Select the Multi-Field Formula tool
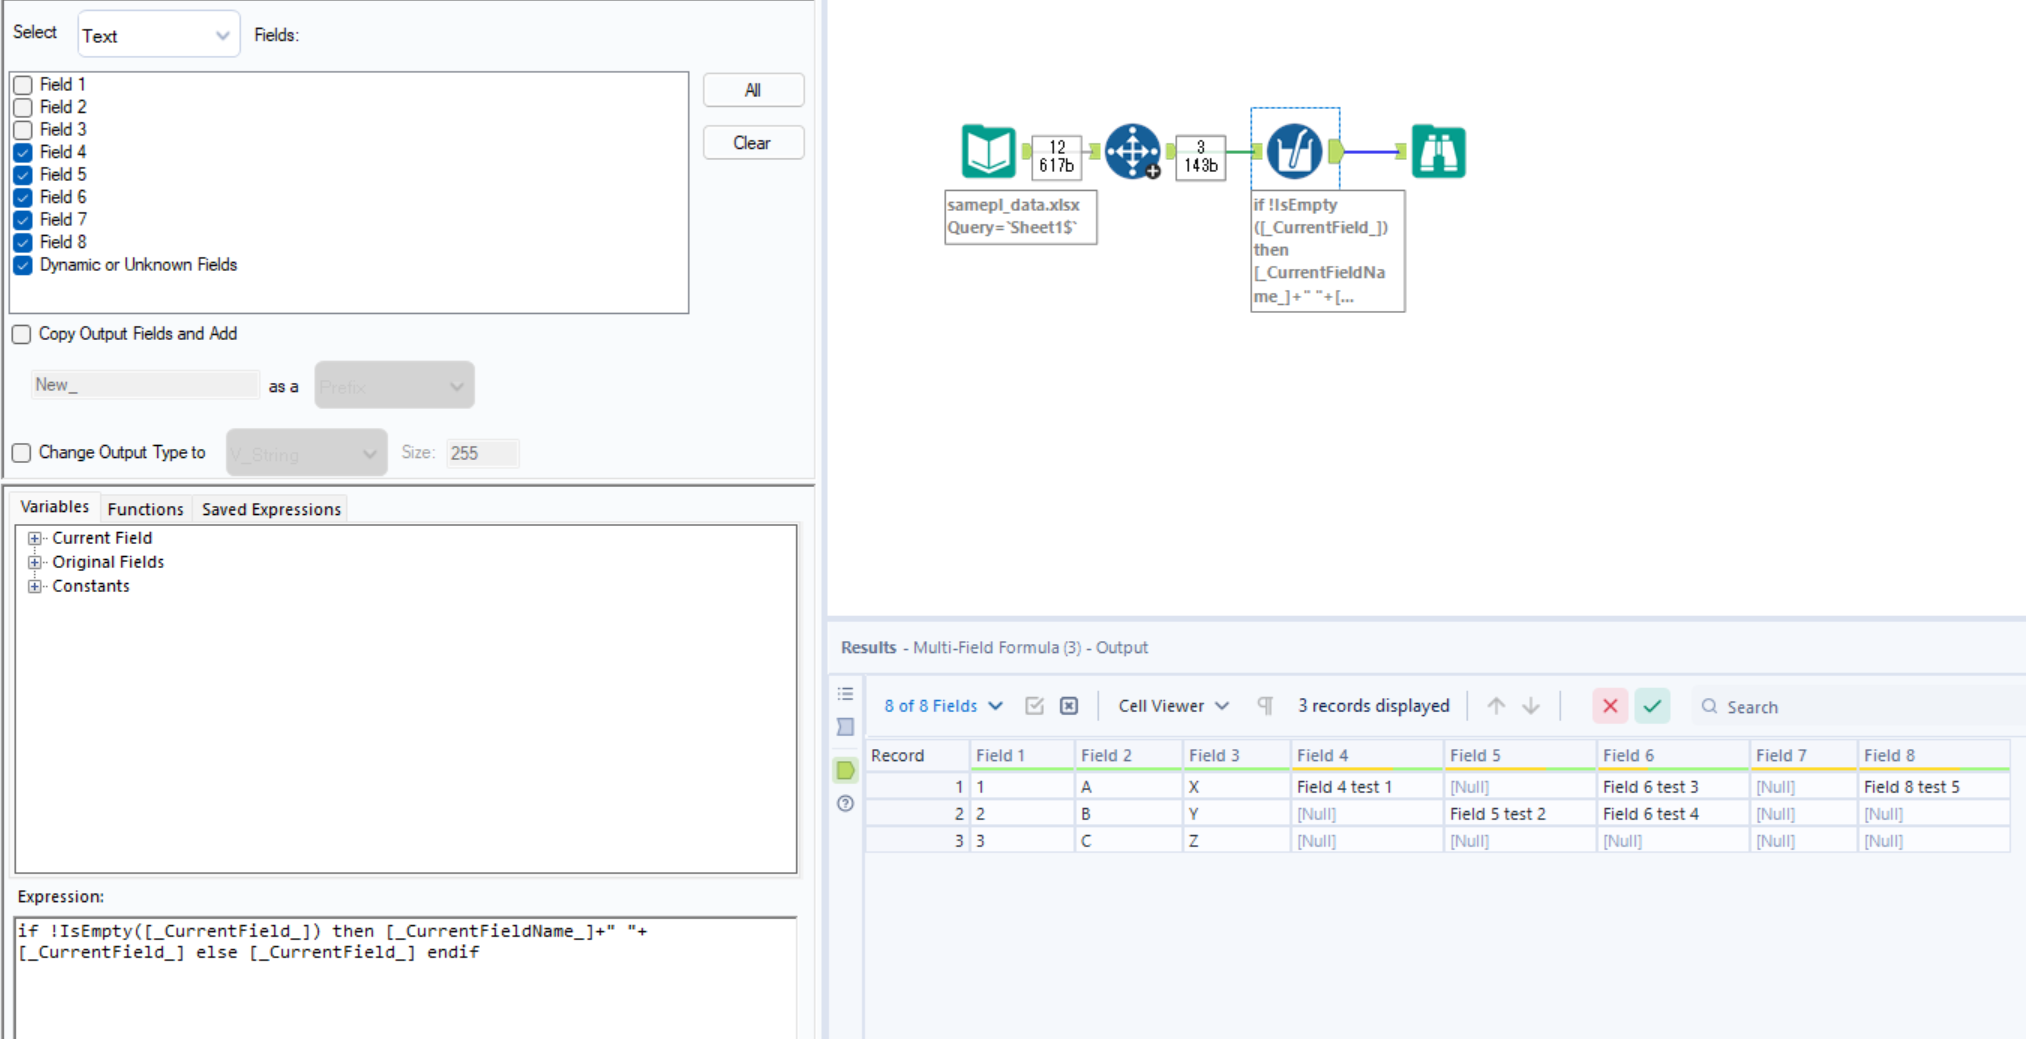 click(x=1295, y=151)
